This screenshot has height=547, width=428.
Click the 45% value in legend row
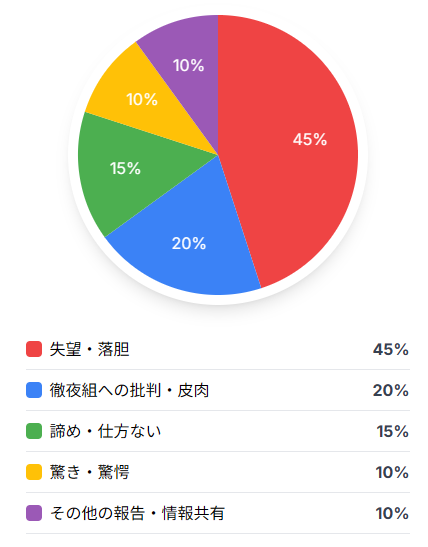(391, 349)
